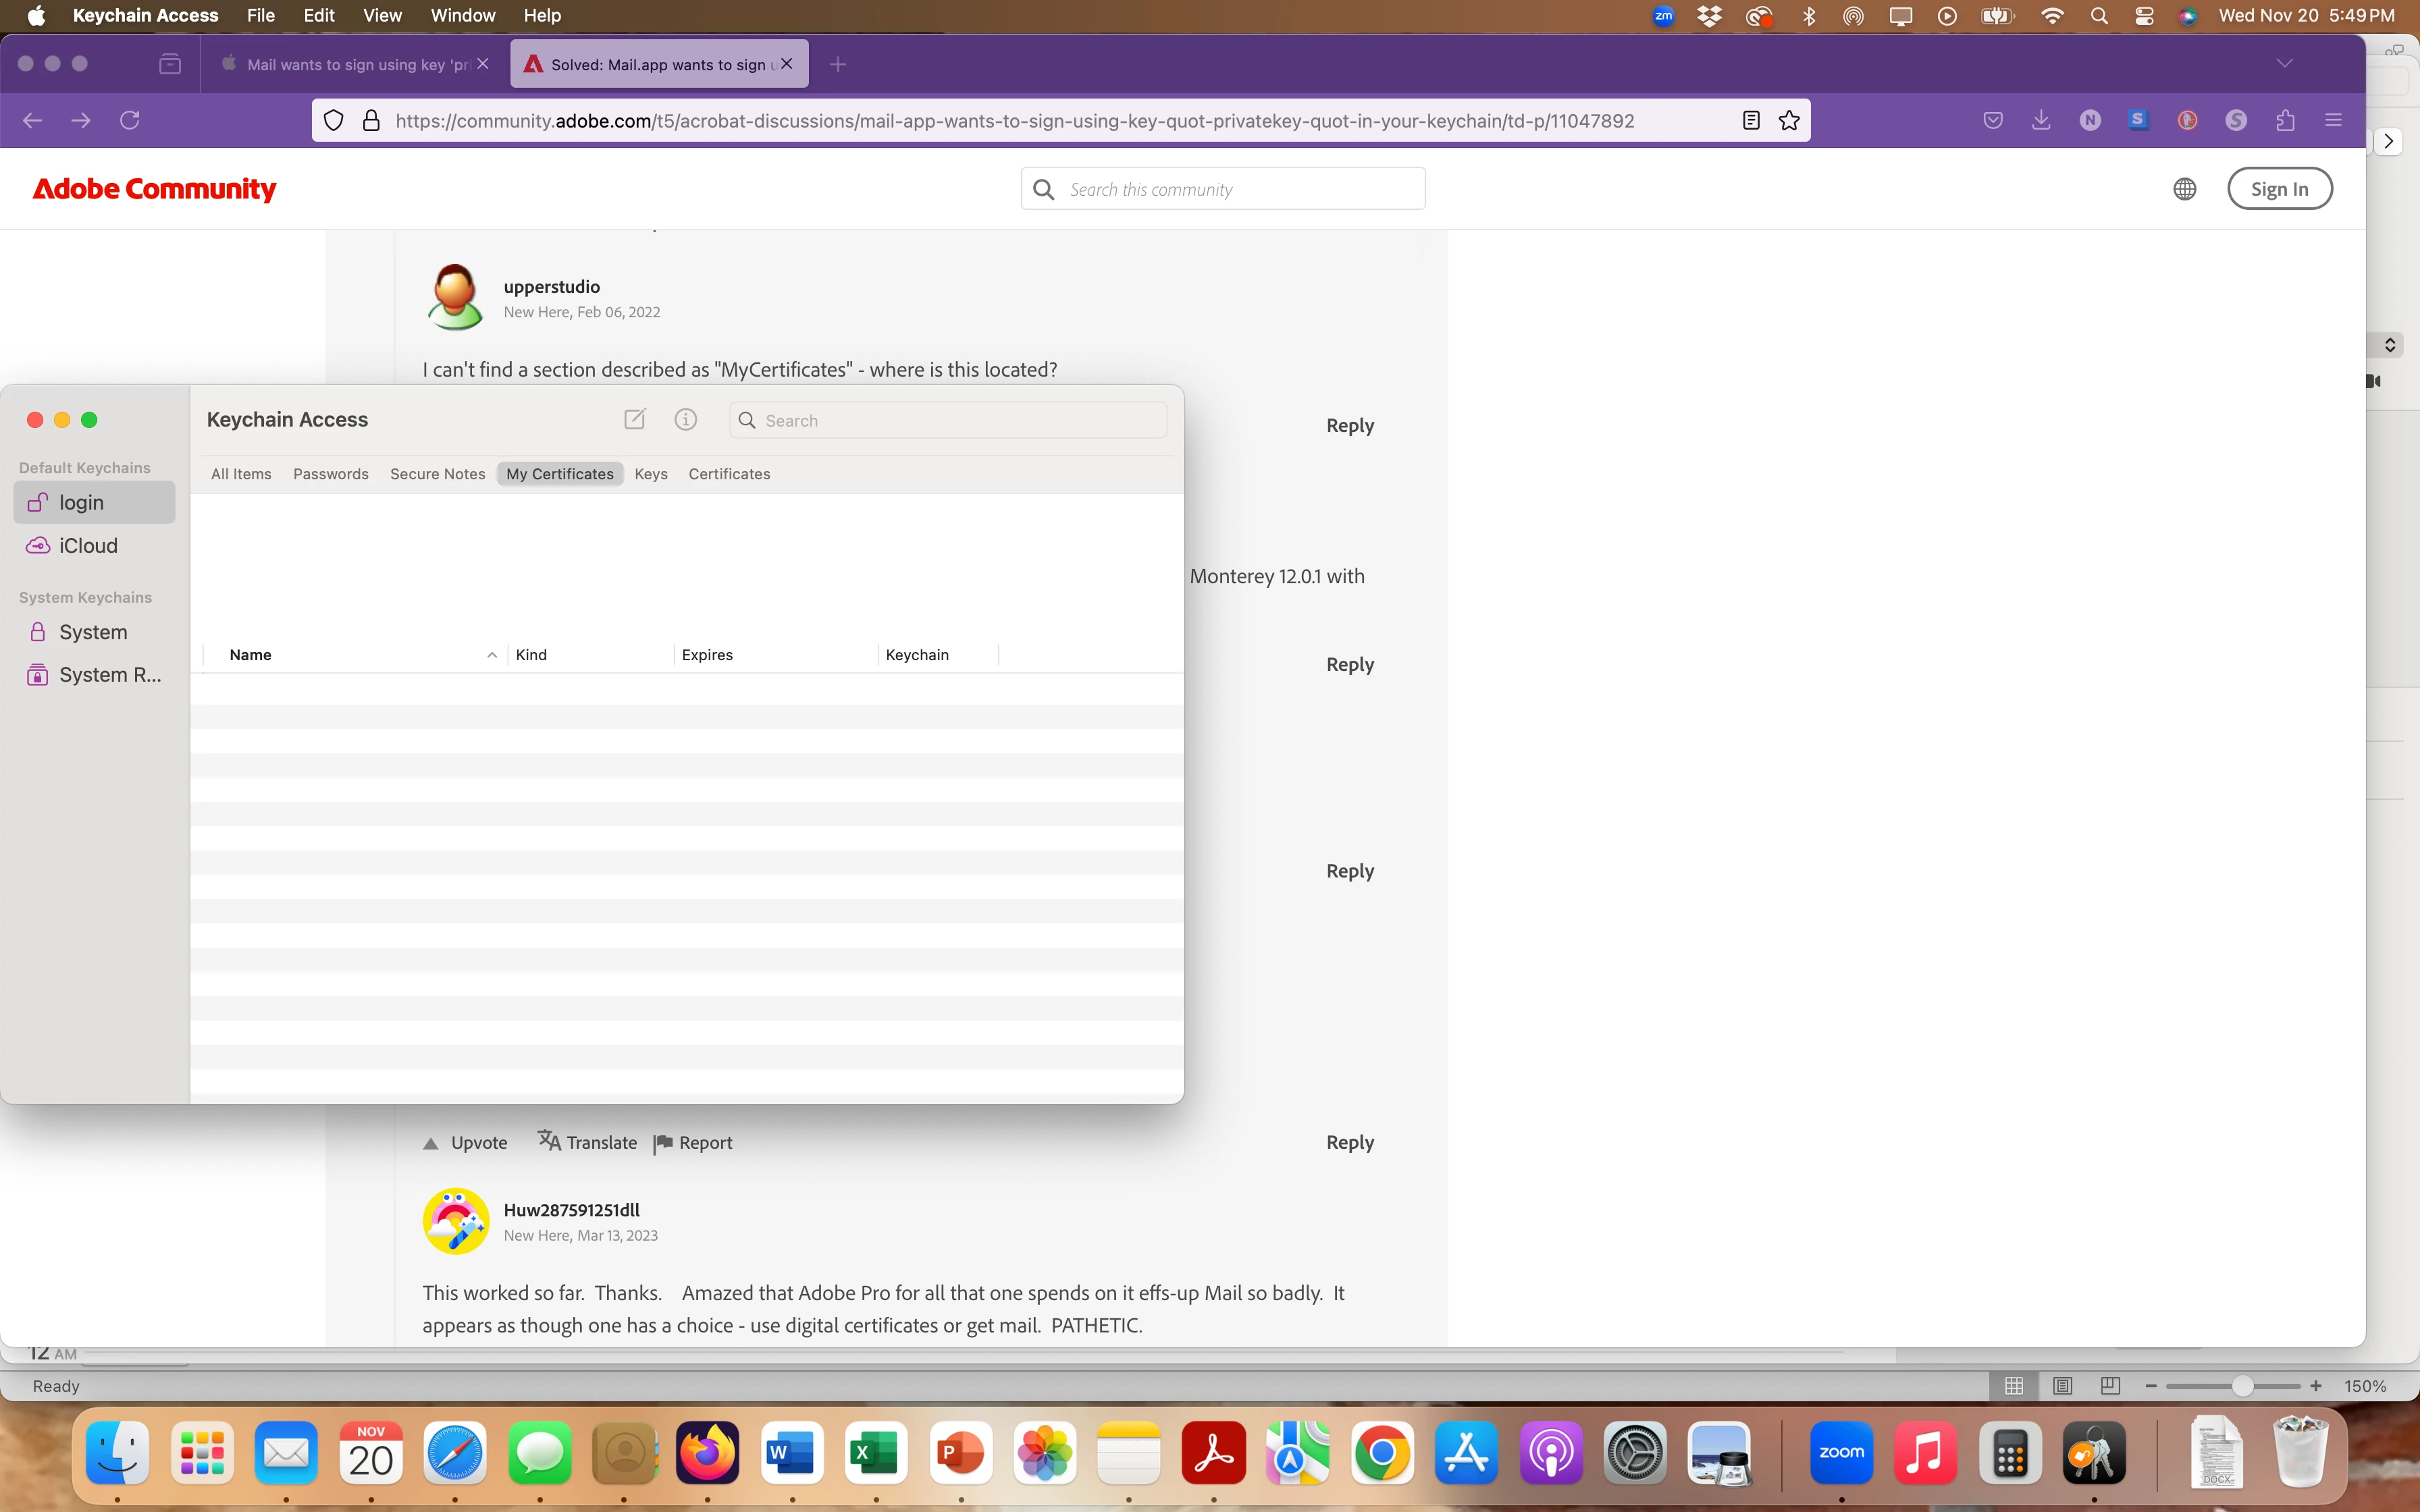Toggle Firefox reader view icon

[1750, 121]
